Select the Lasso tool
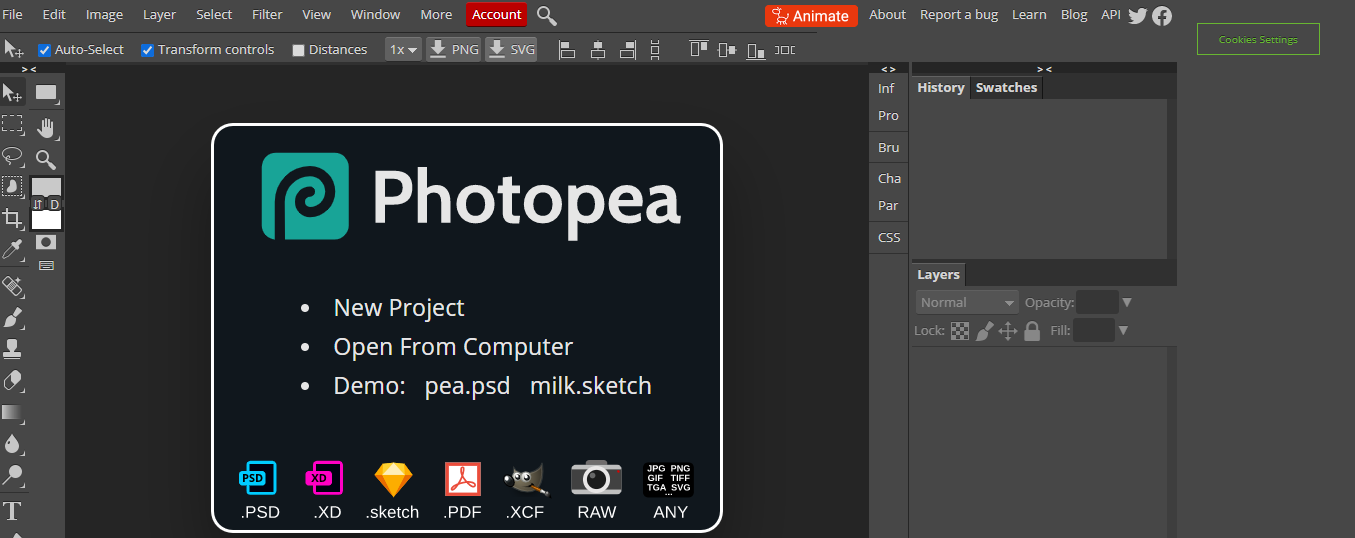The image size is (1355, 538). point(13,156)
